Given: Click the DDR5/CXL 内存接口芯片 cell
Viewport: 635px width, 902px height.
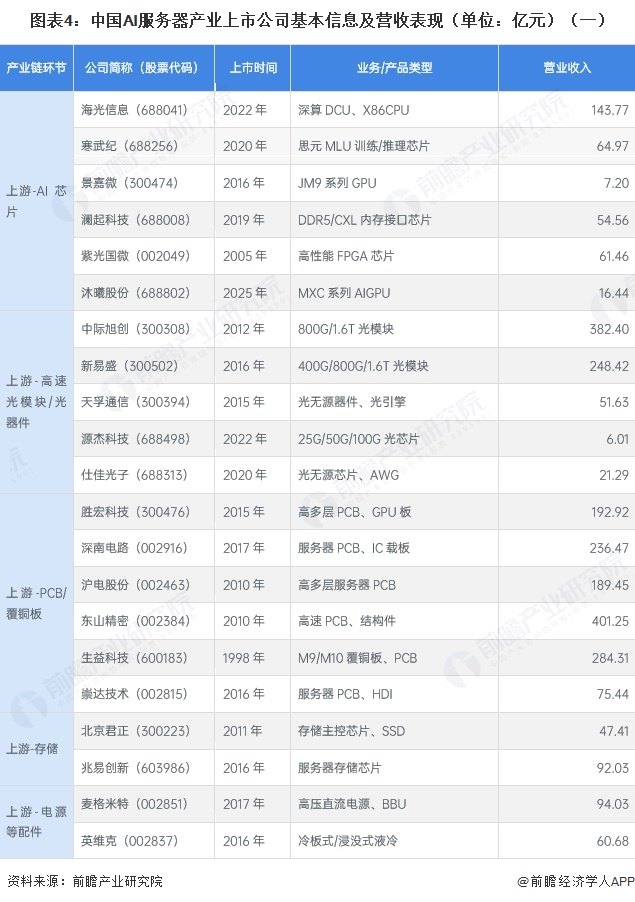Looking at the screenshot, I should 395,220.
